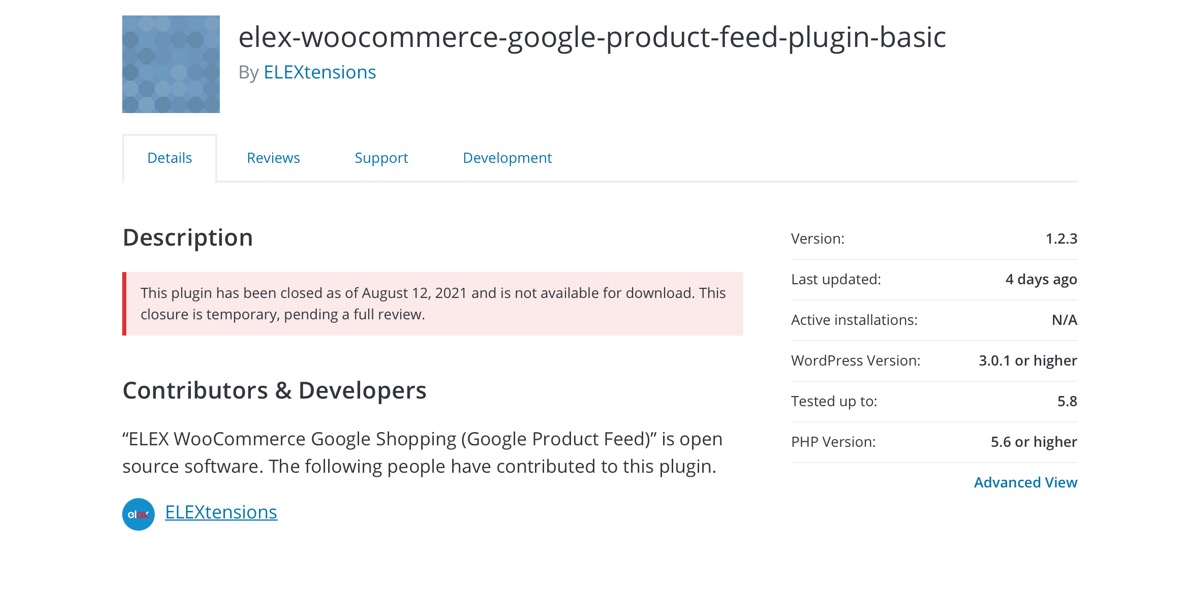Click the WordPress Version 3.0.1 or higher value

click(1028, 360)
